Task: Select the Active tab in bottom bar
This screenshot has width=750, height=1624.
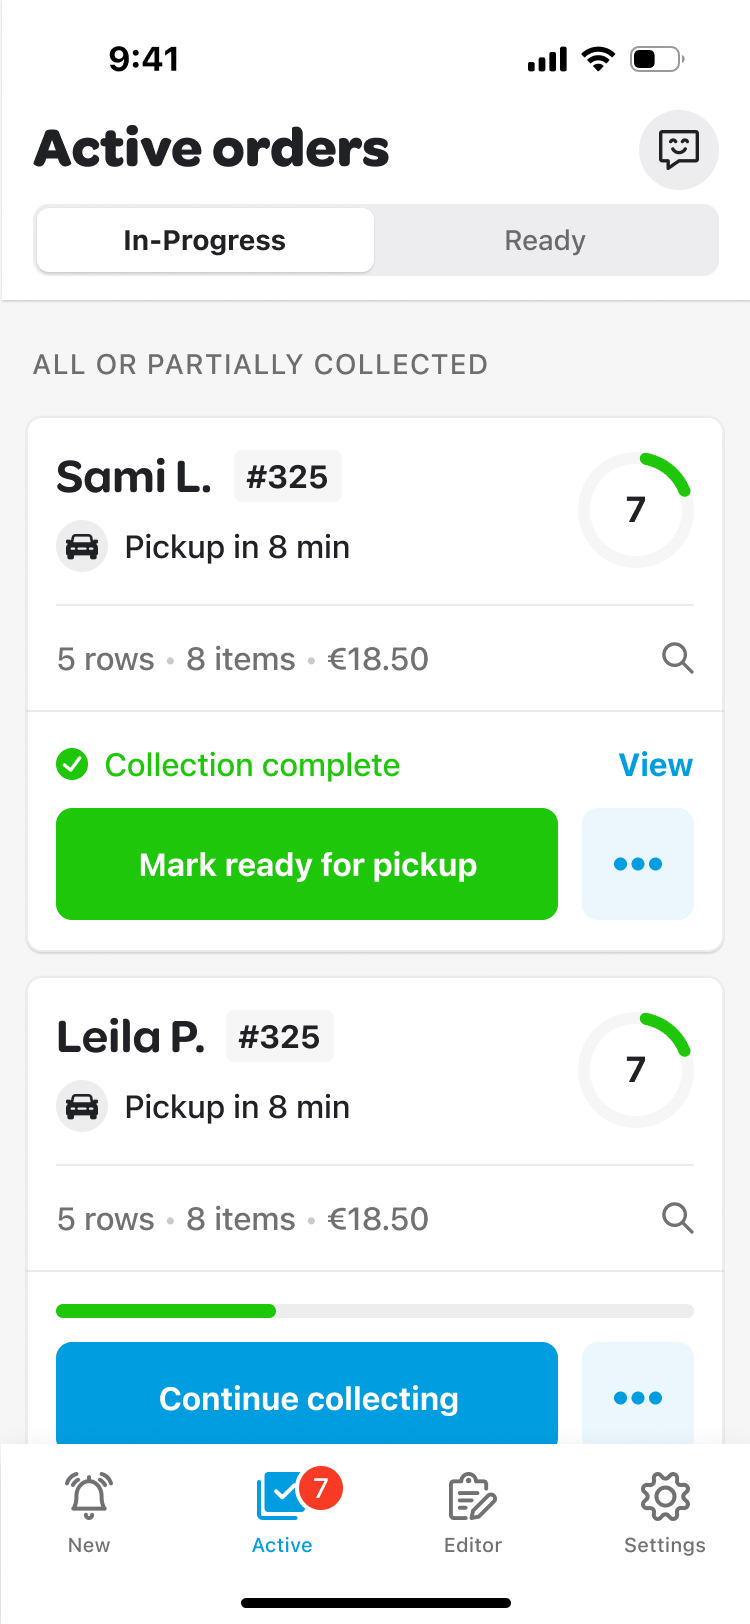Action: pyautogui.click(x=283, y=1510)
